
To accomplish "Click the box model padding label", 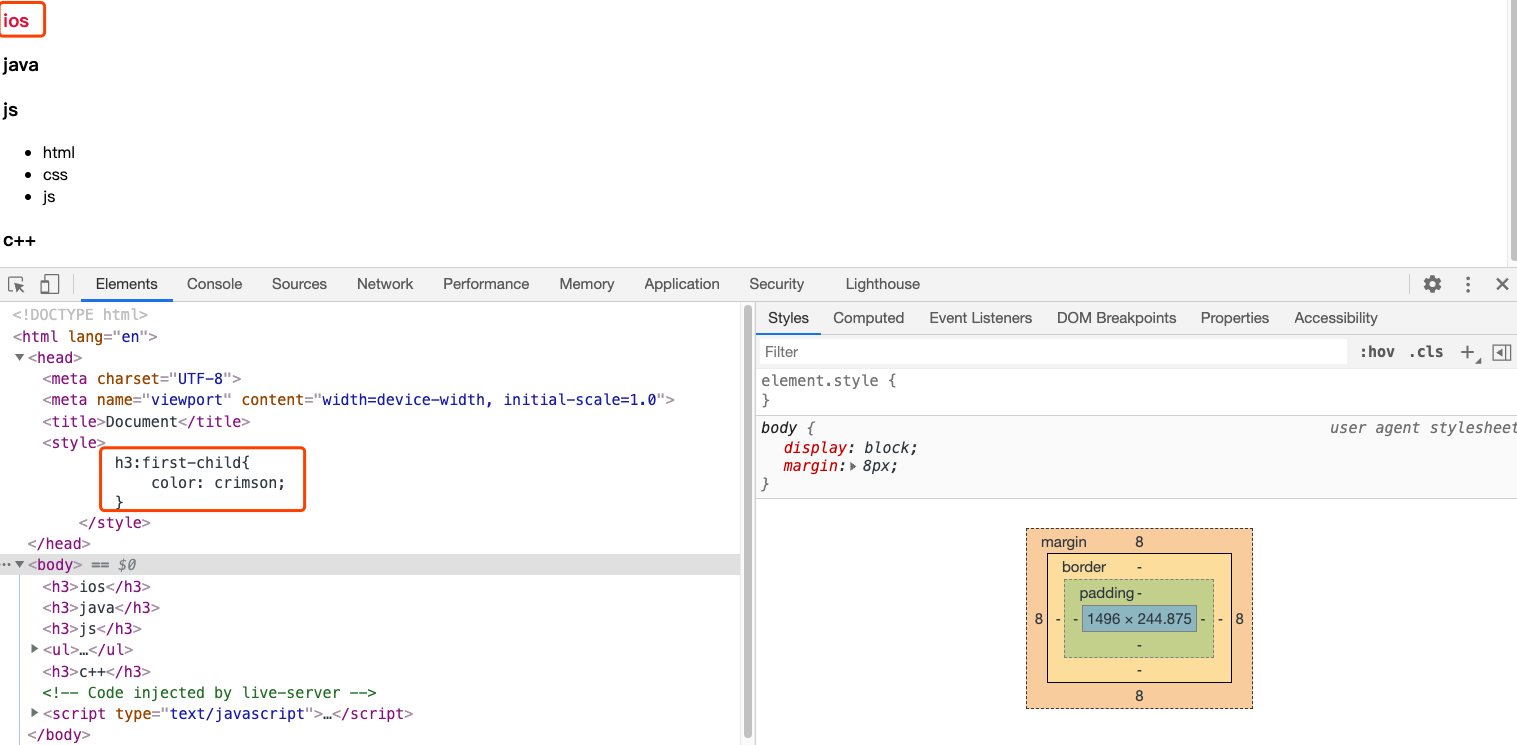I will tap(1107, 593).
